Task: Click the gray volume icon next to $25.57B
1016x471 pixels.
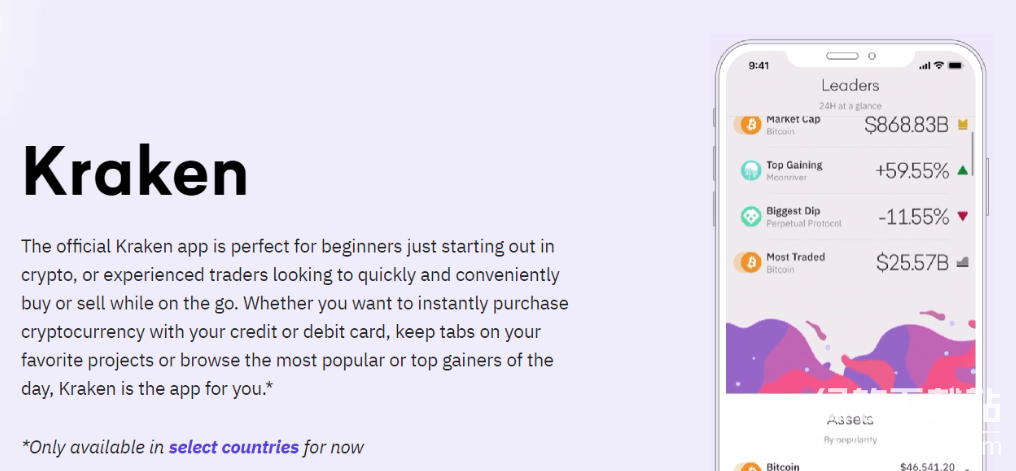Action: coord(963,262)
